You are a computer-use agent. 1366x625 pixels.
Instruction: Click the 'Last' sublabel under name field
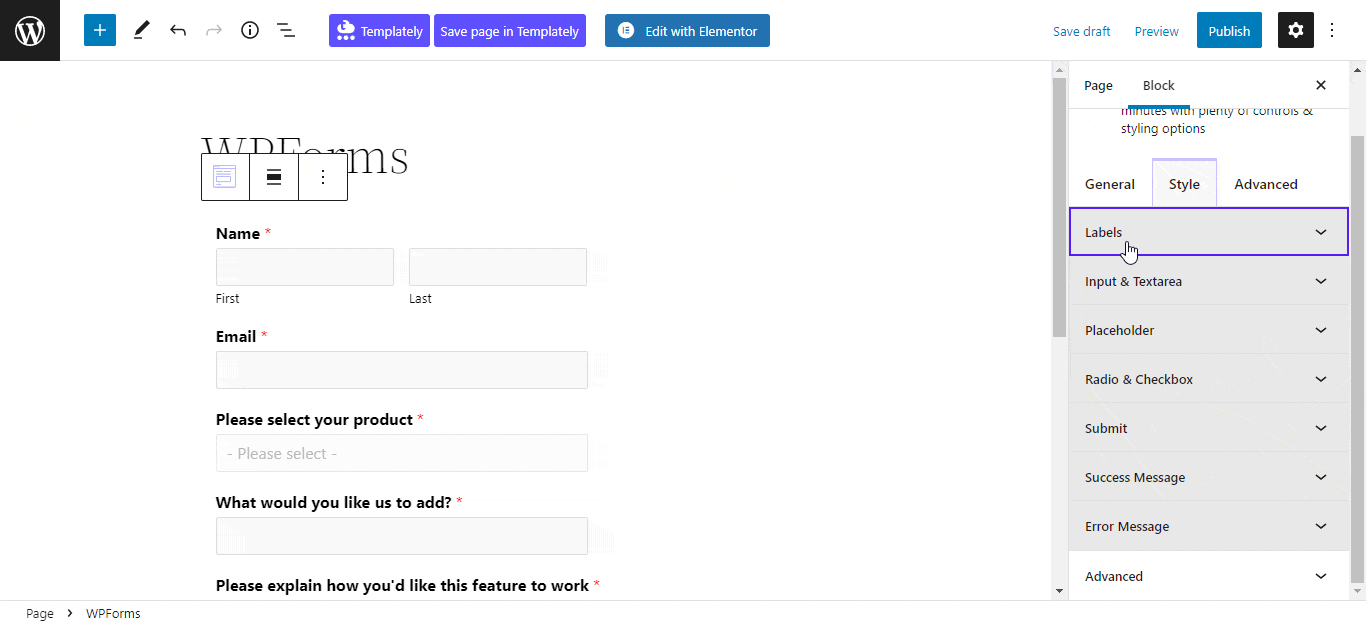[420, 298]
